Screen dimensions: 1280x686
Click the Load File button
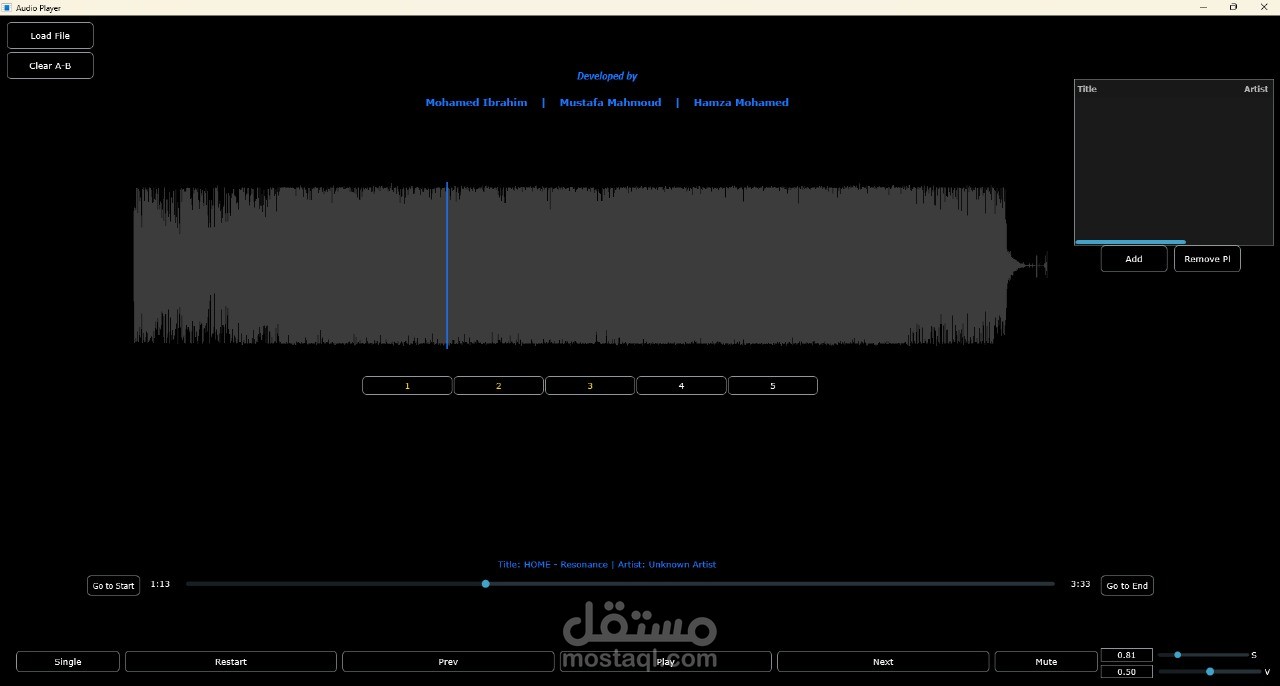tap(50, 34)
